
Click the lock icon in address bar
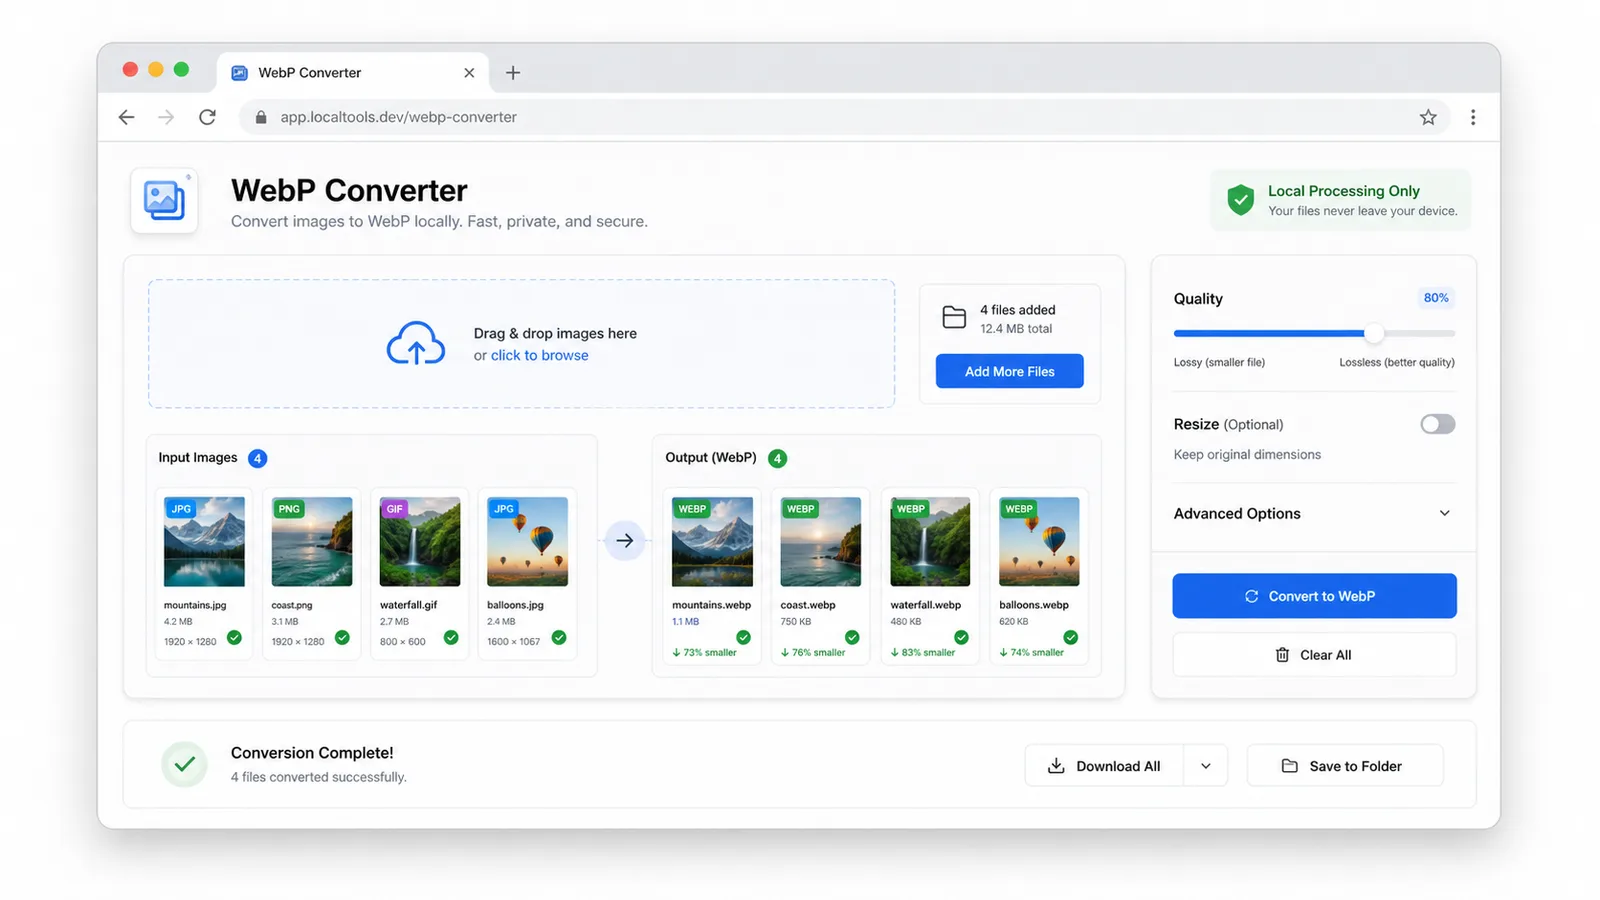[261, 117]
